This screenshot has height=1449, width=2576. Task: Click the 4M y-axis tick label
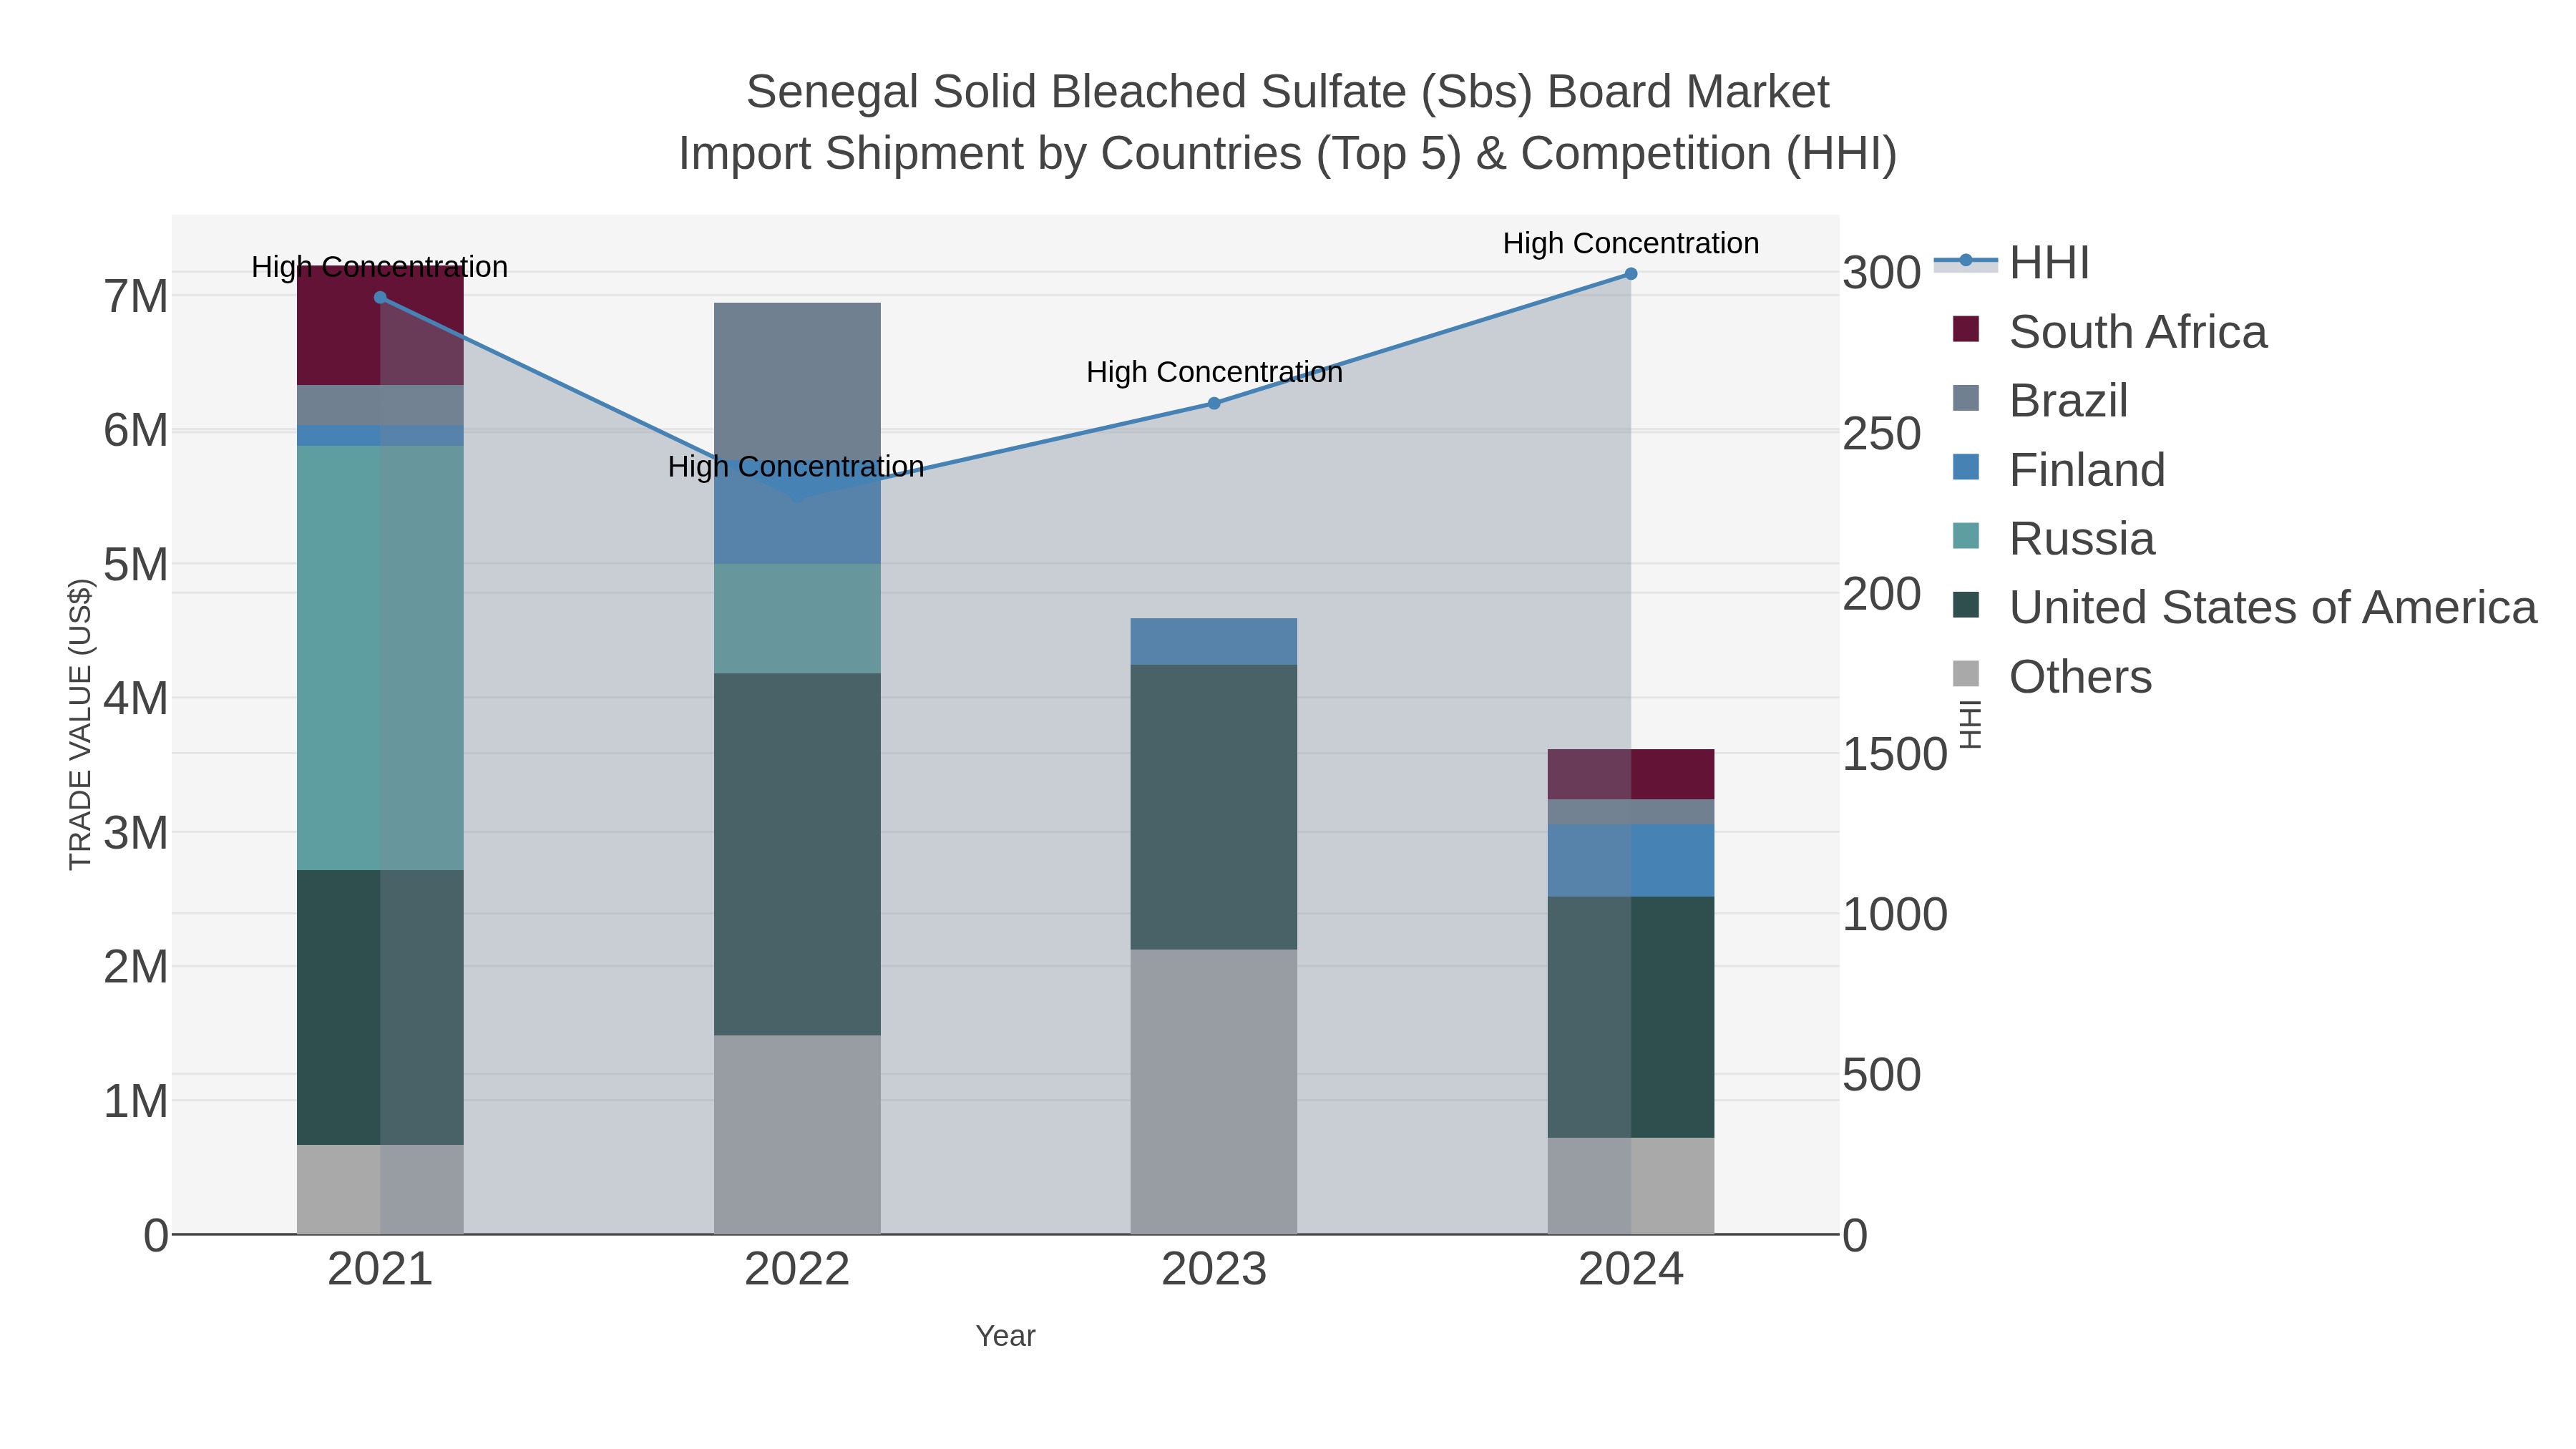[136, 699]
